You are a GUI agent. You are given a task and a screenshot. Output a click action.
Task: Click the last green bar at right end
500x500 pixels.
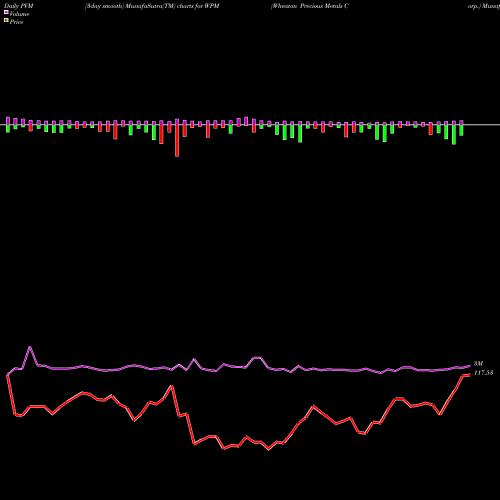(x=461, y=130)
